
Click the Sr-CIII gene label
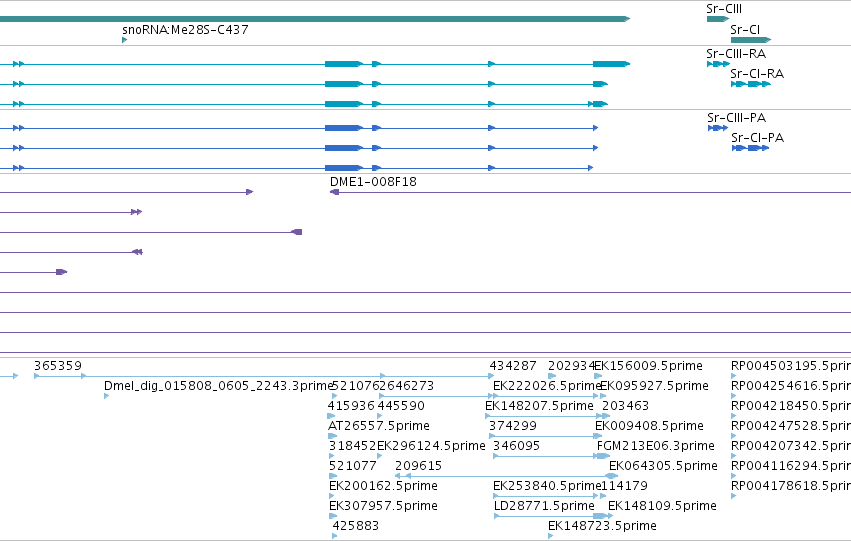pyautogui.click(x=724, y=9)
